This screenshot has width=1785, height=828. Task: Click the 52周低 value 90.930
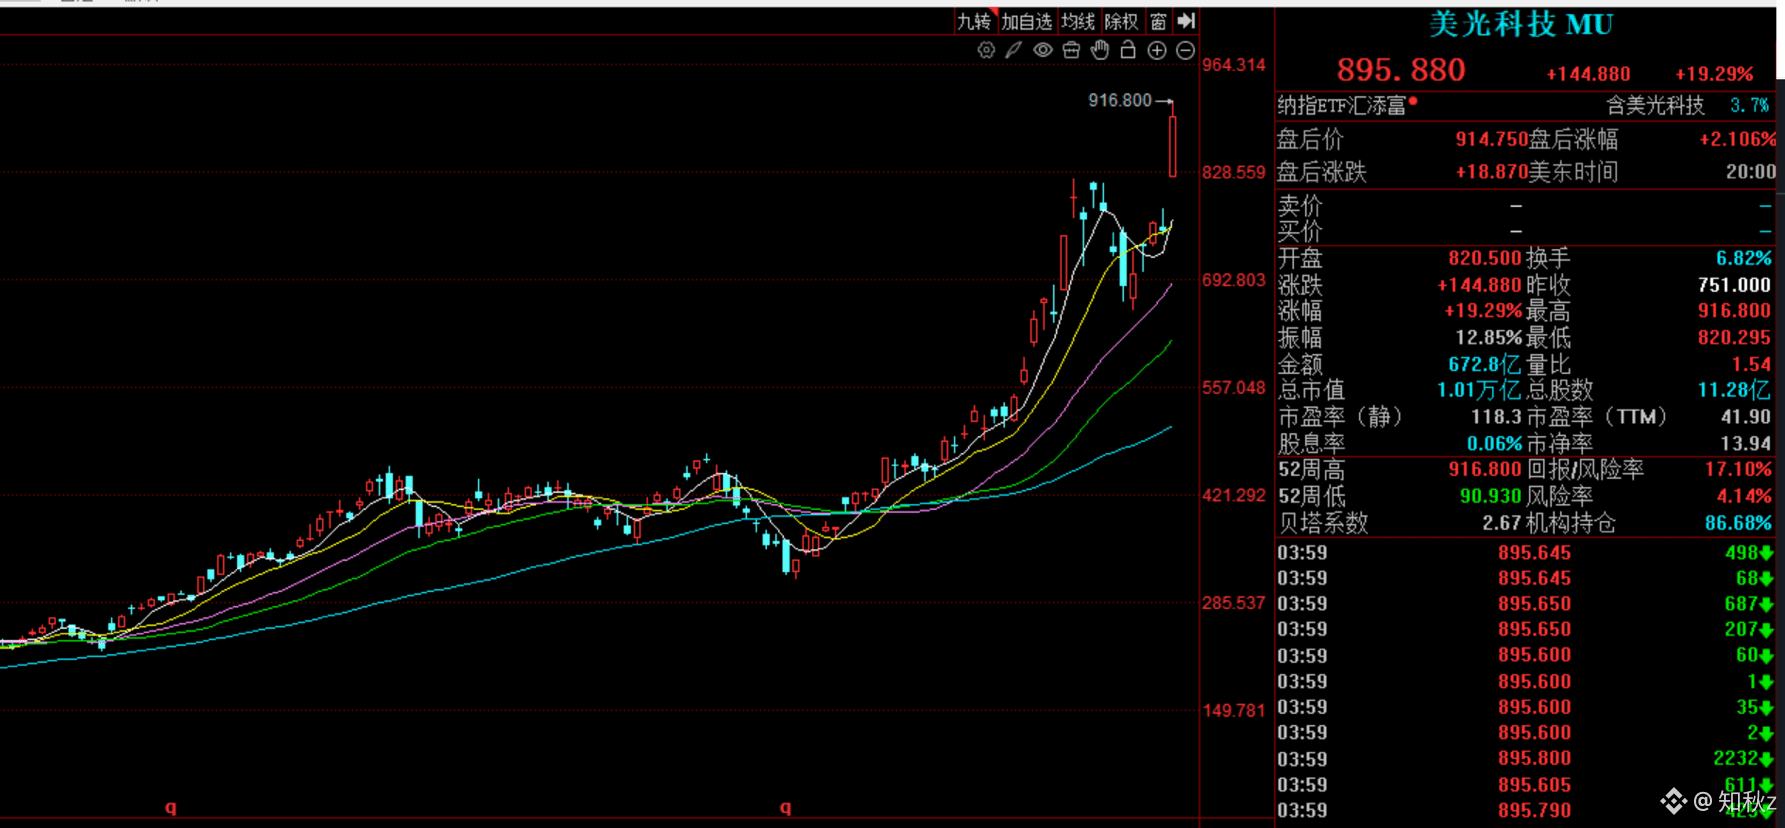1491,496
